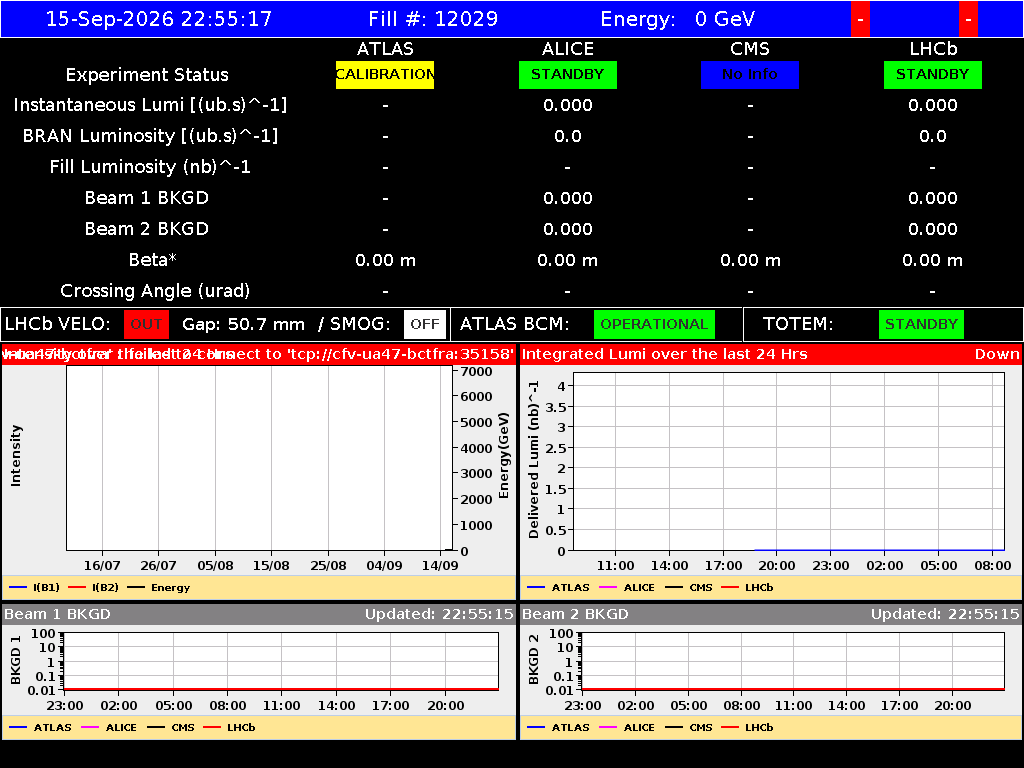Click the Instantaneous Lumi row label
This screenshot has height=768, width=1024.
[x=150, y=105]
